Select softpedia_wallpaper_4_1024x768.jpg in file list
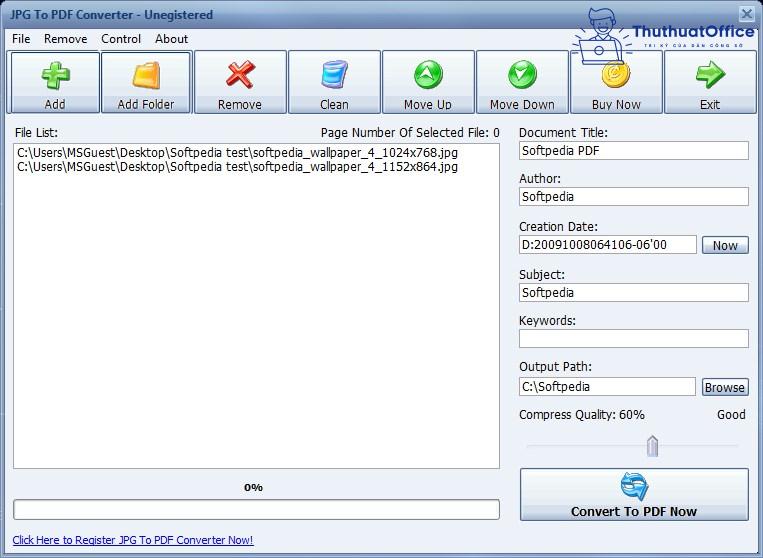The width and height of the screenshot is (763, 558). [237, 153]
